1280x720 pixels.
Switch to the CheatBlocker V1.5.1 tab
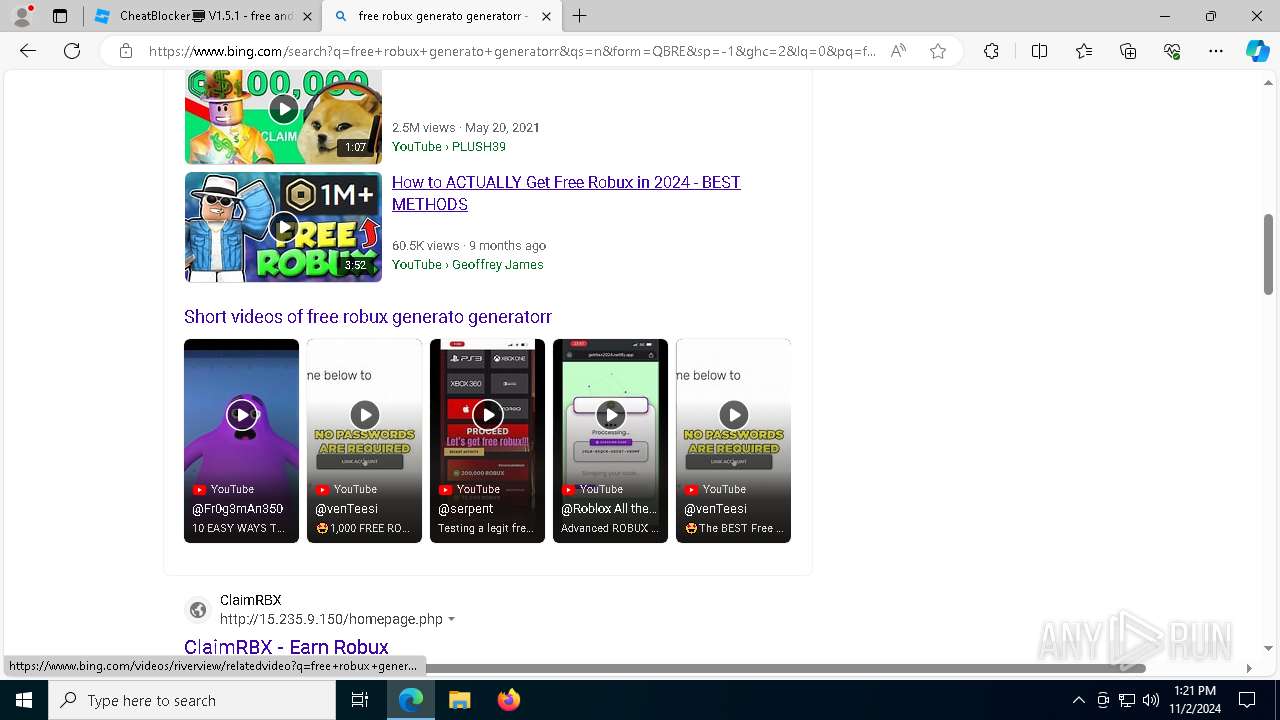click(x=202, y=16)
